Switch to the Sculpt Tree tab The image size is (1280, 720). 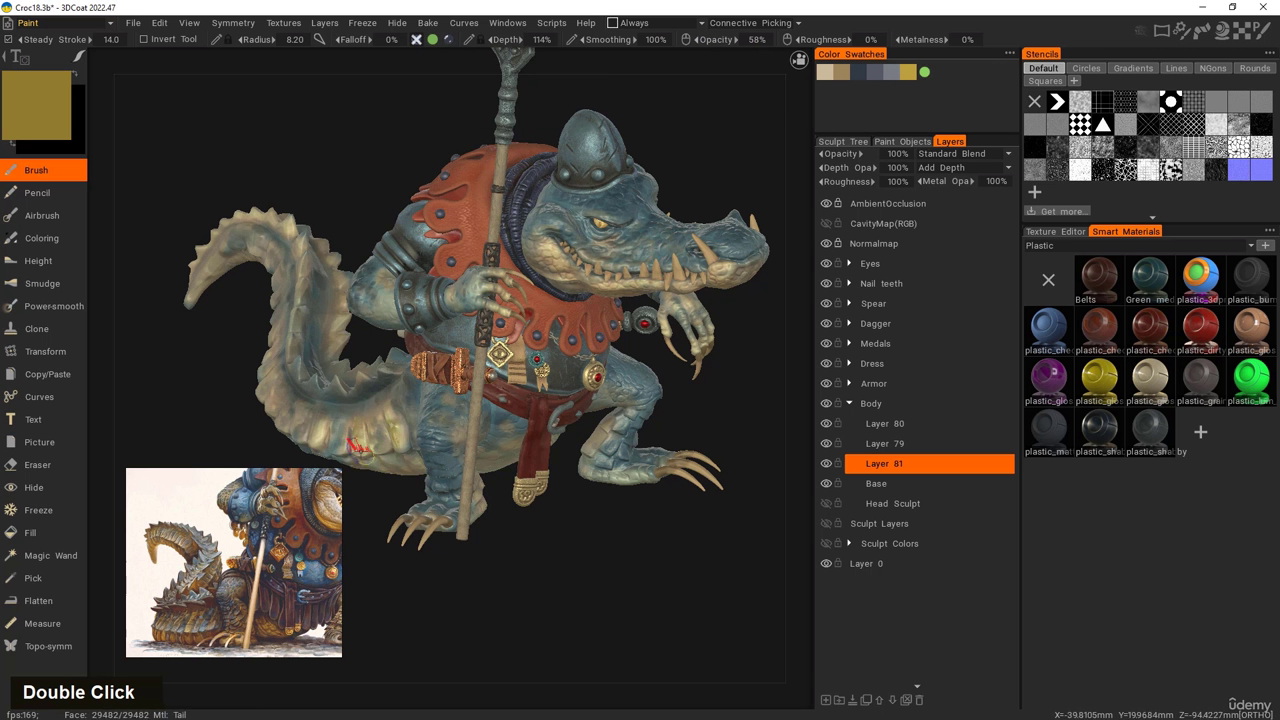pos(843,142)
